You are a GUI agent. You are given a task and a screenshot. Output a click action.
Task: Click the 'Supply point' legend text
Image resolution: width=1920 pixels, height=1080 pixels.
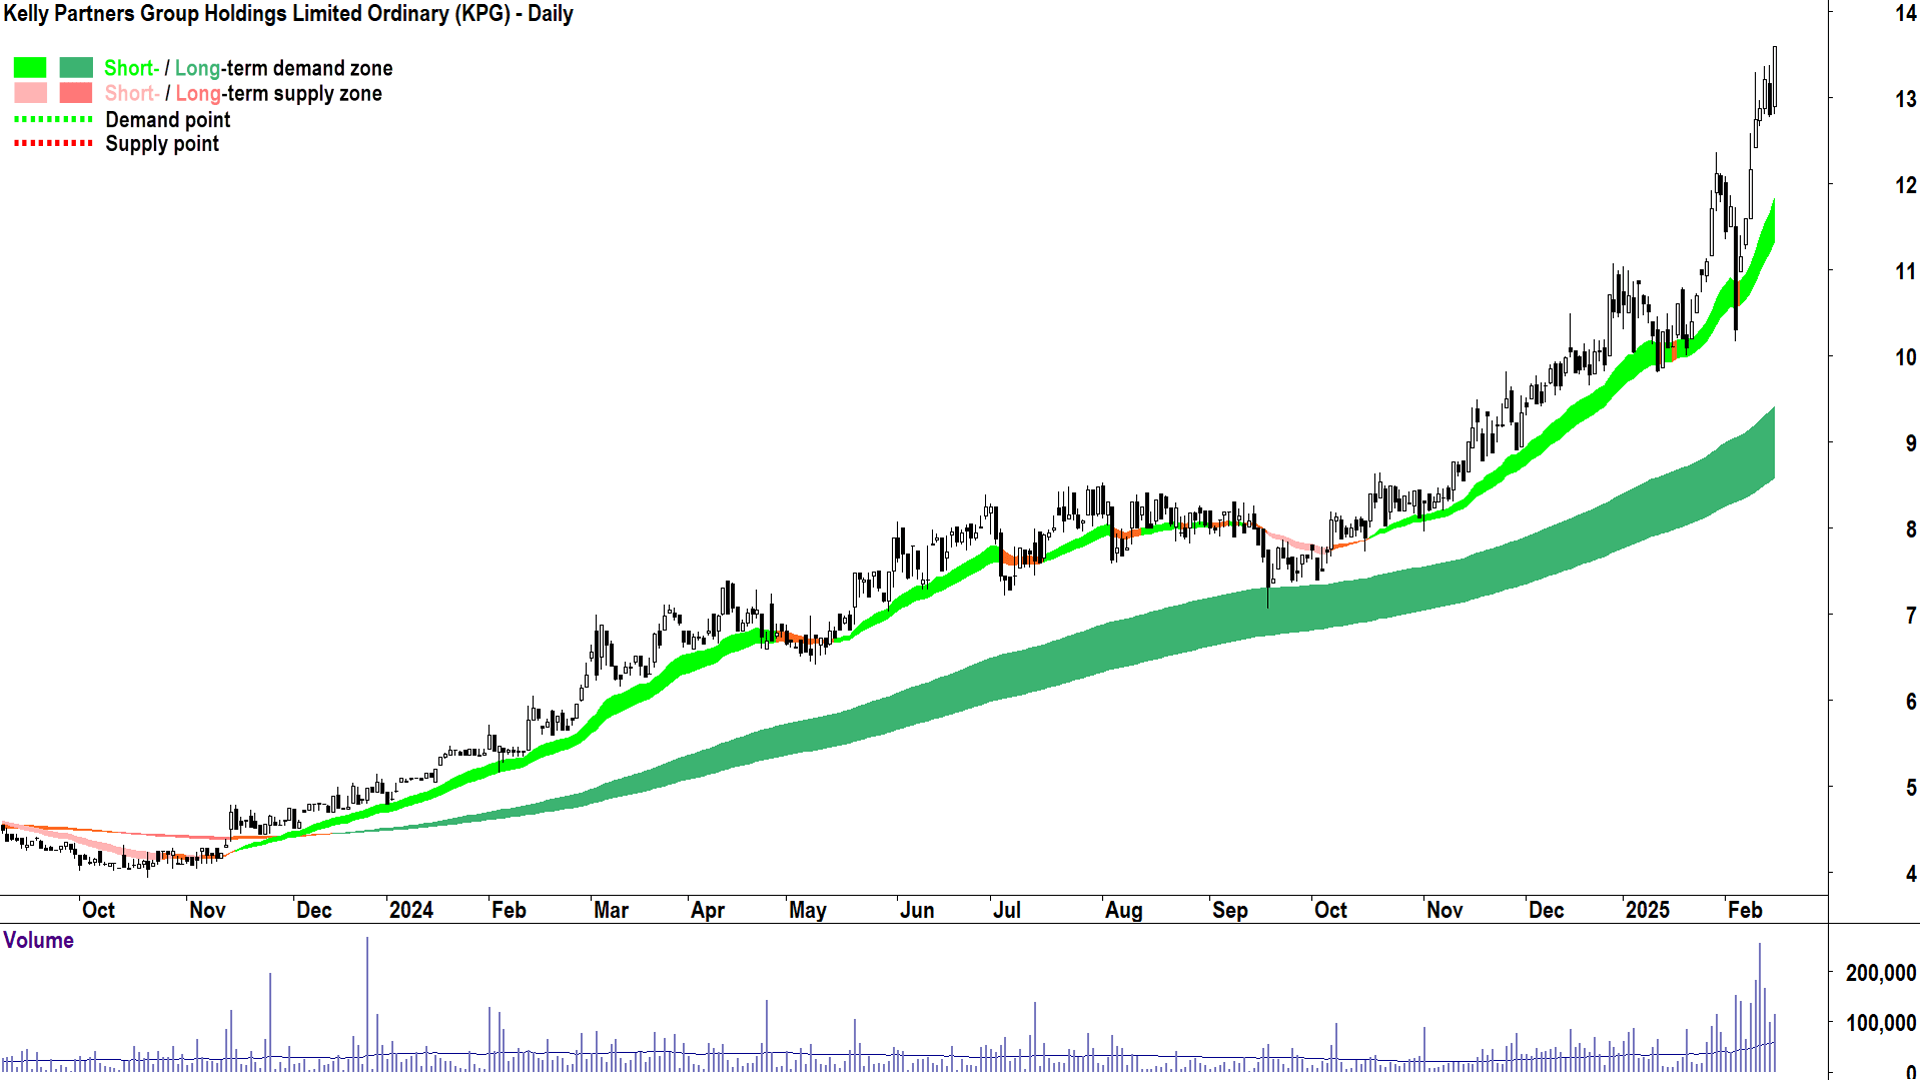[162, 144]
